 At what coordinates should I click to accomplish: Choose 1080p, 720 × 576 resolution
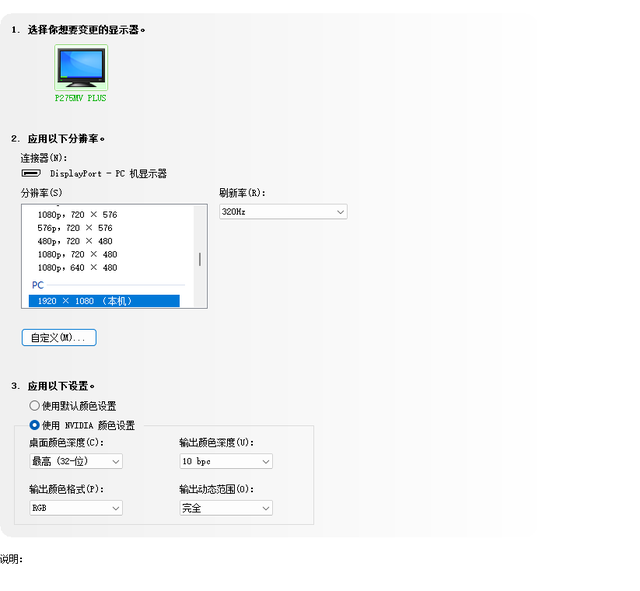(78, 215)
